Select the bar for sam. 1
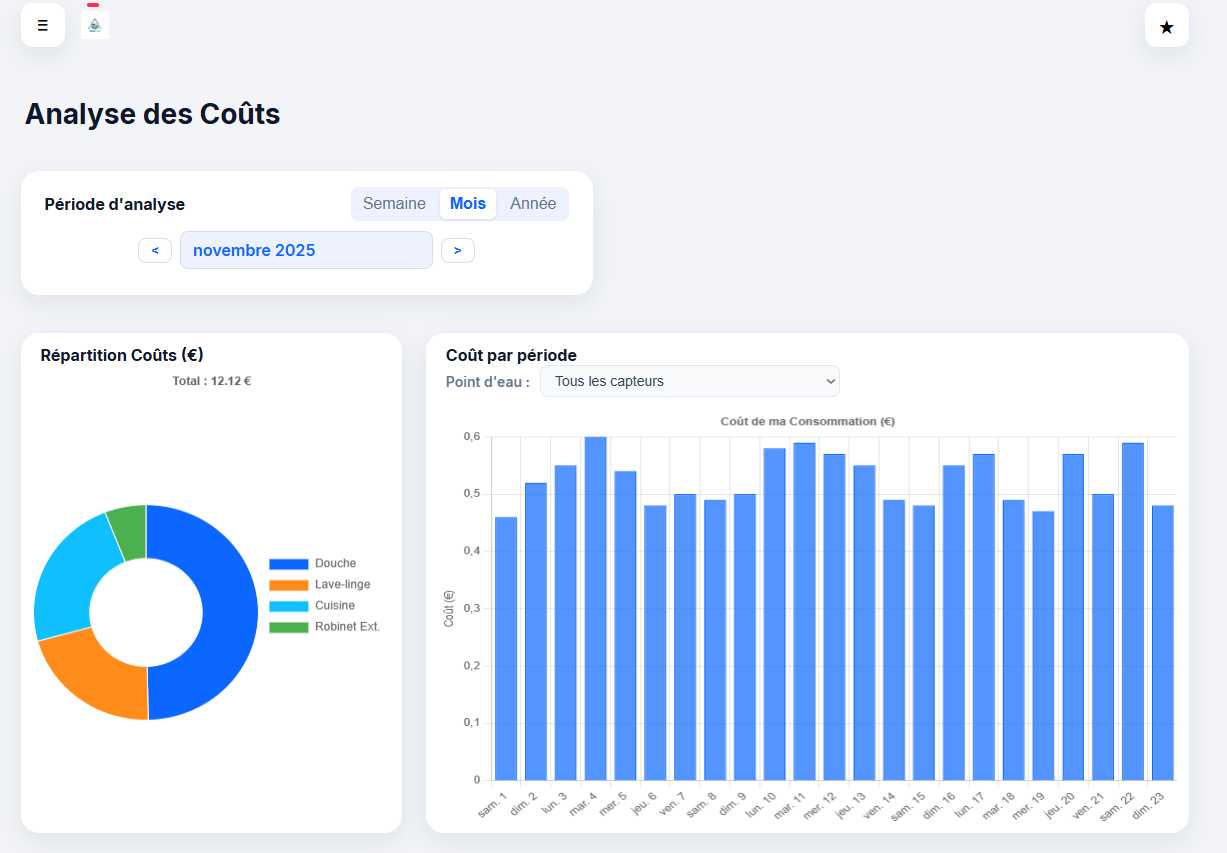Screen dimensions: 1227x853 pos(506,648)
